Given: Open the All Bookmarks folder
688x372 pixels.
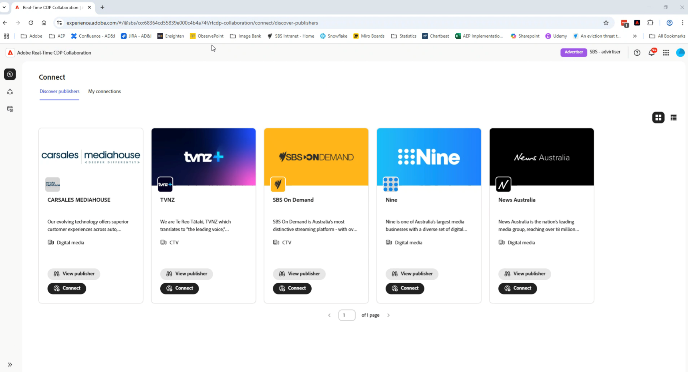Looking at the screenshot, I should tap(667, 36).
